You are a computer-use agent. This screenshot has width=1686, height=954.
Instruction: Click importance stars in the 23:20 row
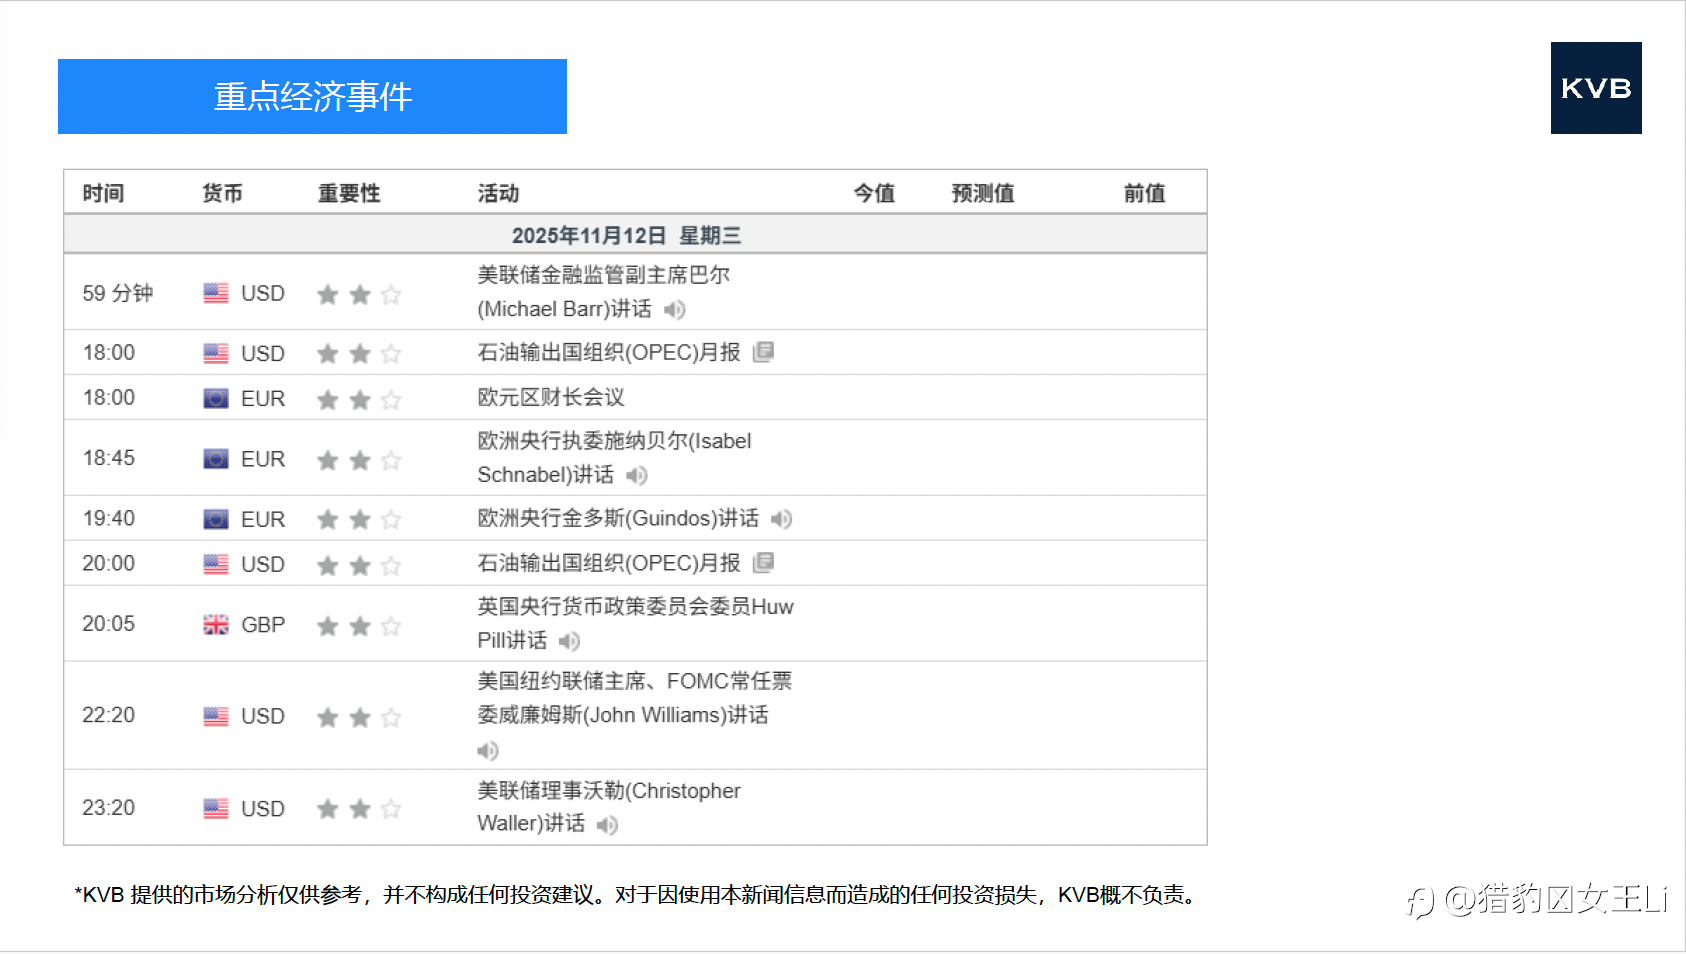click(359, 809)
